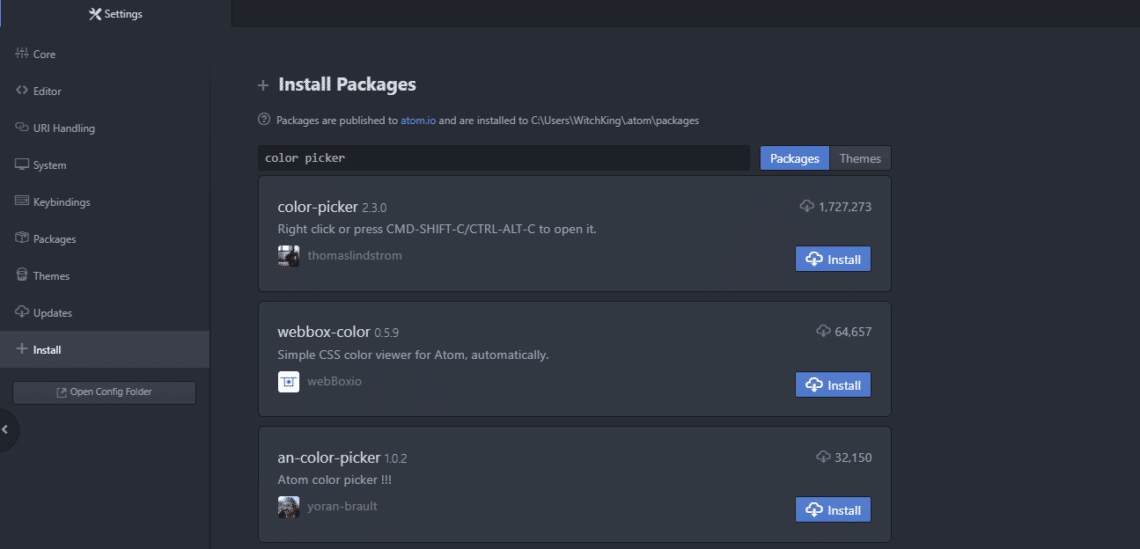The width and height of the screenshot is (1140, 549).
Task: Open the Updates section
Action: point(105,313)
